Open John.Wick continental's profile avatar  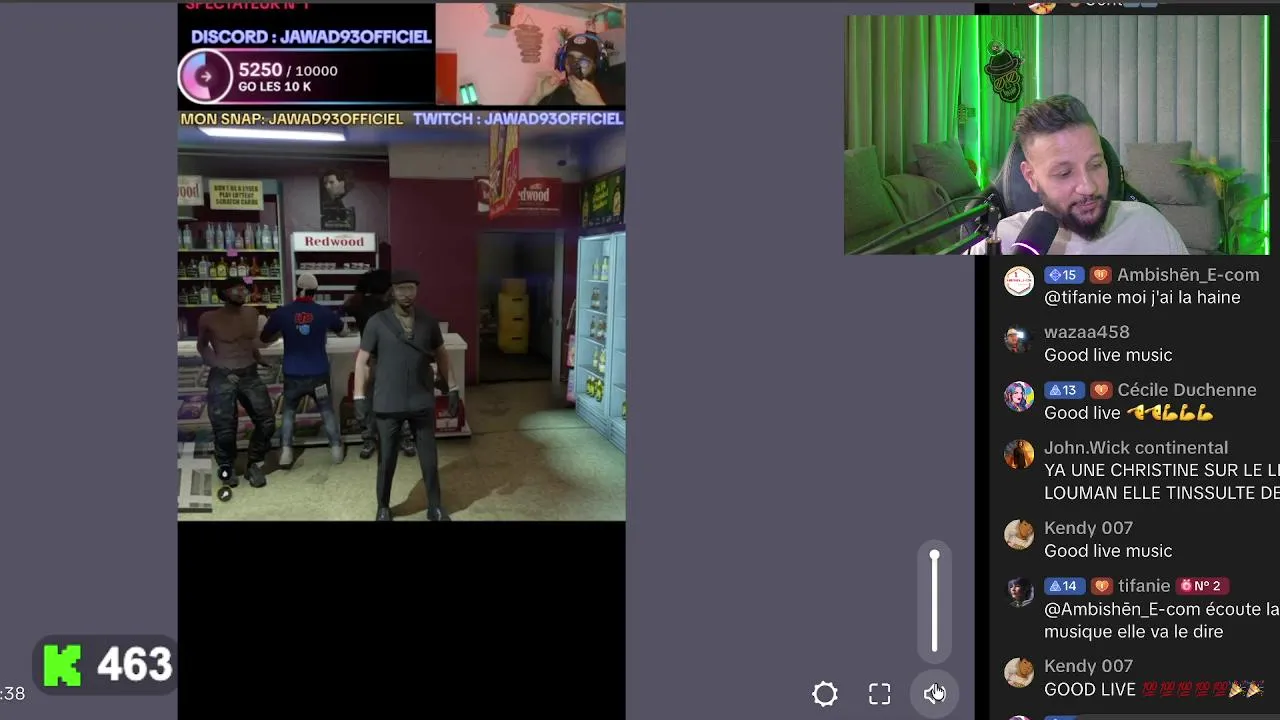tap(1019, 455)
